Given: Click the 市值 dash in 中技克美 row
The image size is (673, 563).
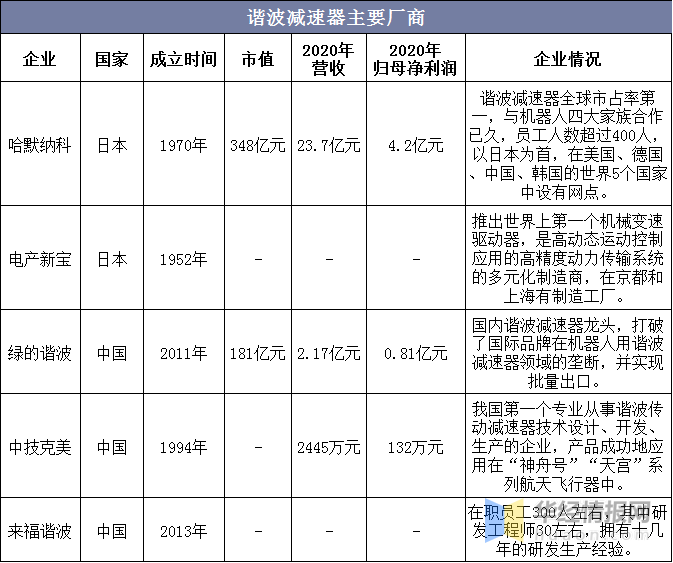Looking at the screenshot, I should [x=258, y=448].
